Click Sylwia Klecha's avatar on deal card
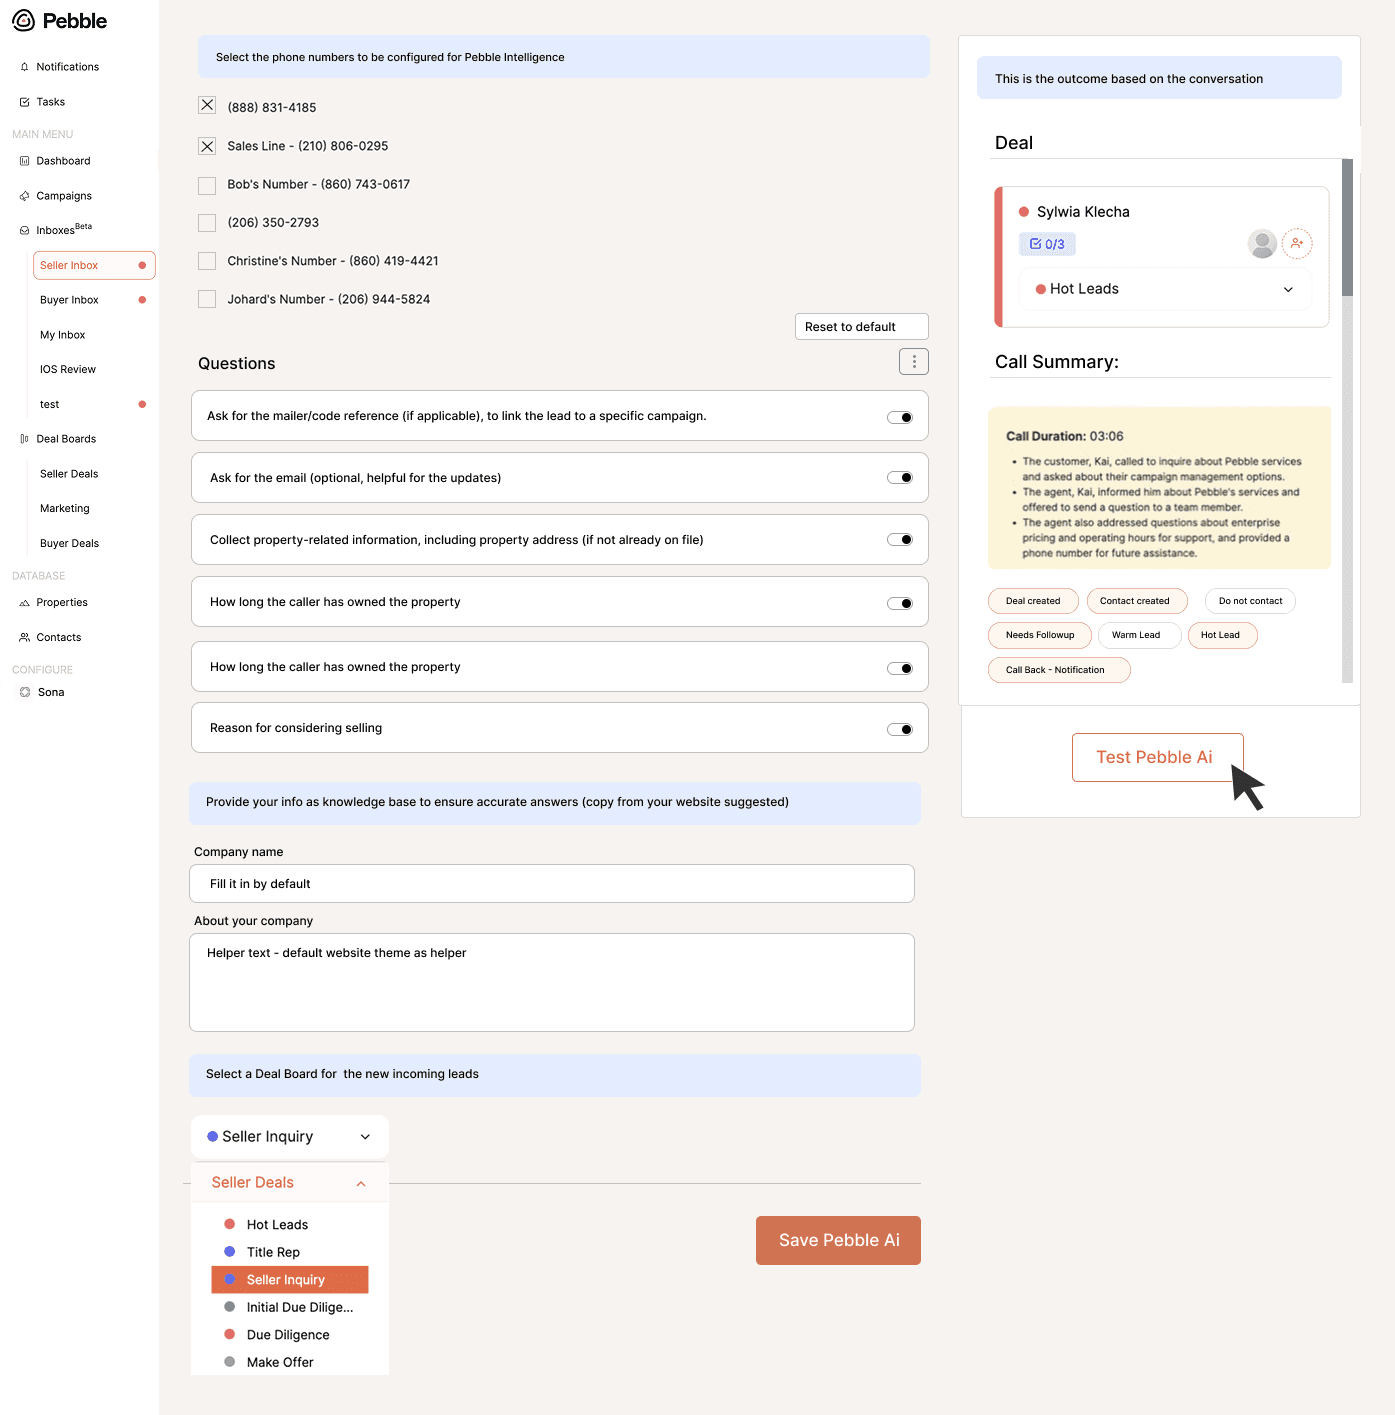The height and width of the screenshot is (1415, 1395). (x=1263, y=243)
